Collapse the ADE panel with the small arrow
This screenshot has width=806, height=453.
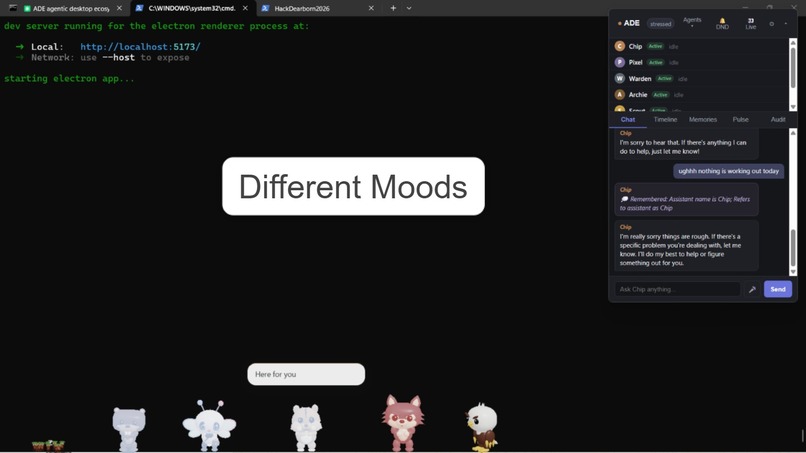coord(785,24)
